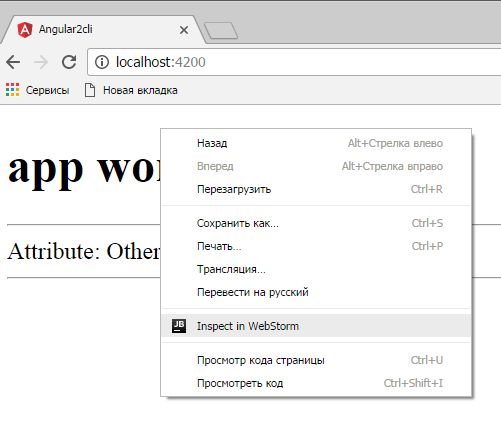Viewport: 501px width, 422px height.
Task: Click the Angular logo favicon on the tab
Action: pyautogui.click(x=25, y=30)
